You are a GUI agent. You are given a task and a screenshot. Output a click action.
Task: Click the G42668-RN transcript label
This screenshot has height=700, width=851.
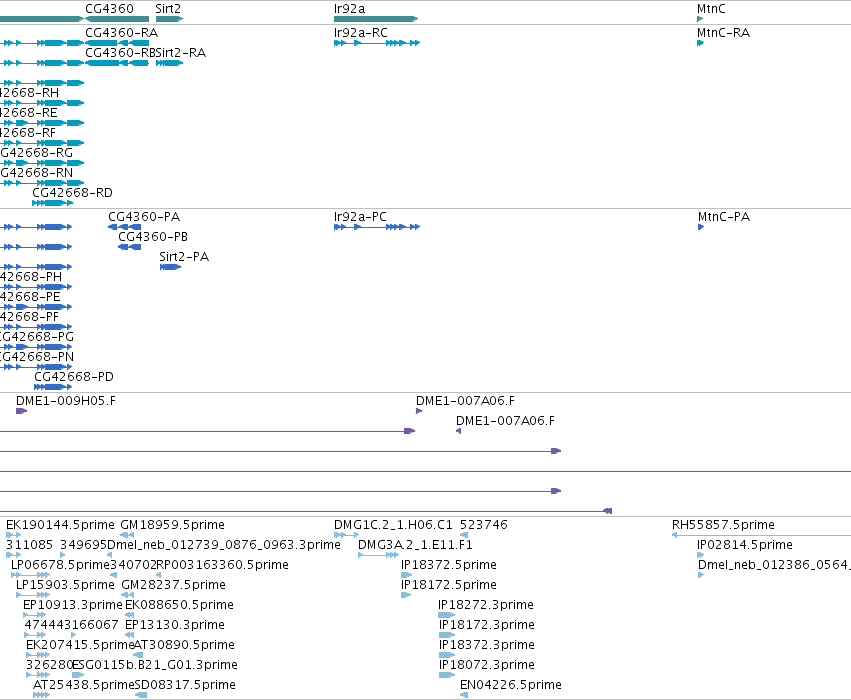pyautogui.click(x=36, y=173)
